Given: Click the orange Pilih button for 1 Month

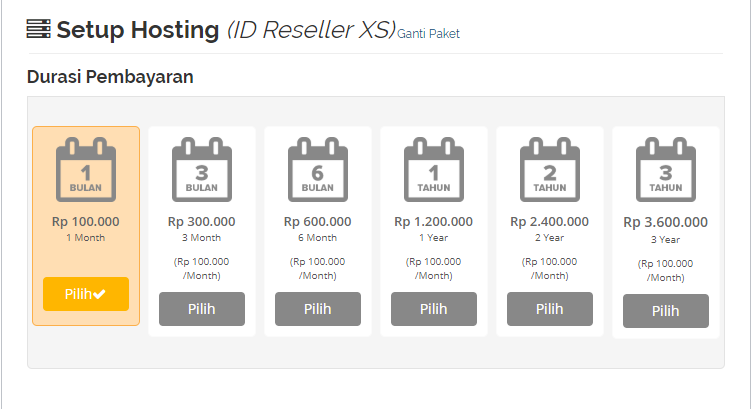Looking at the screenshot, I should [86, 294].
